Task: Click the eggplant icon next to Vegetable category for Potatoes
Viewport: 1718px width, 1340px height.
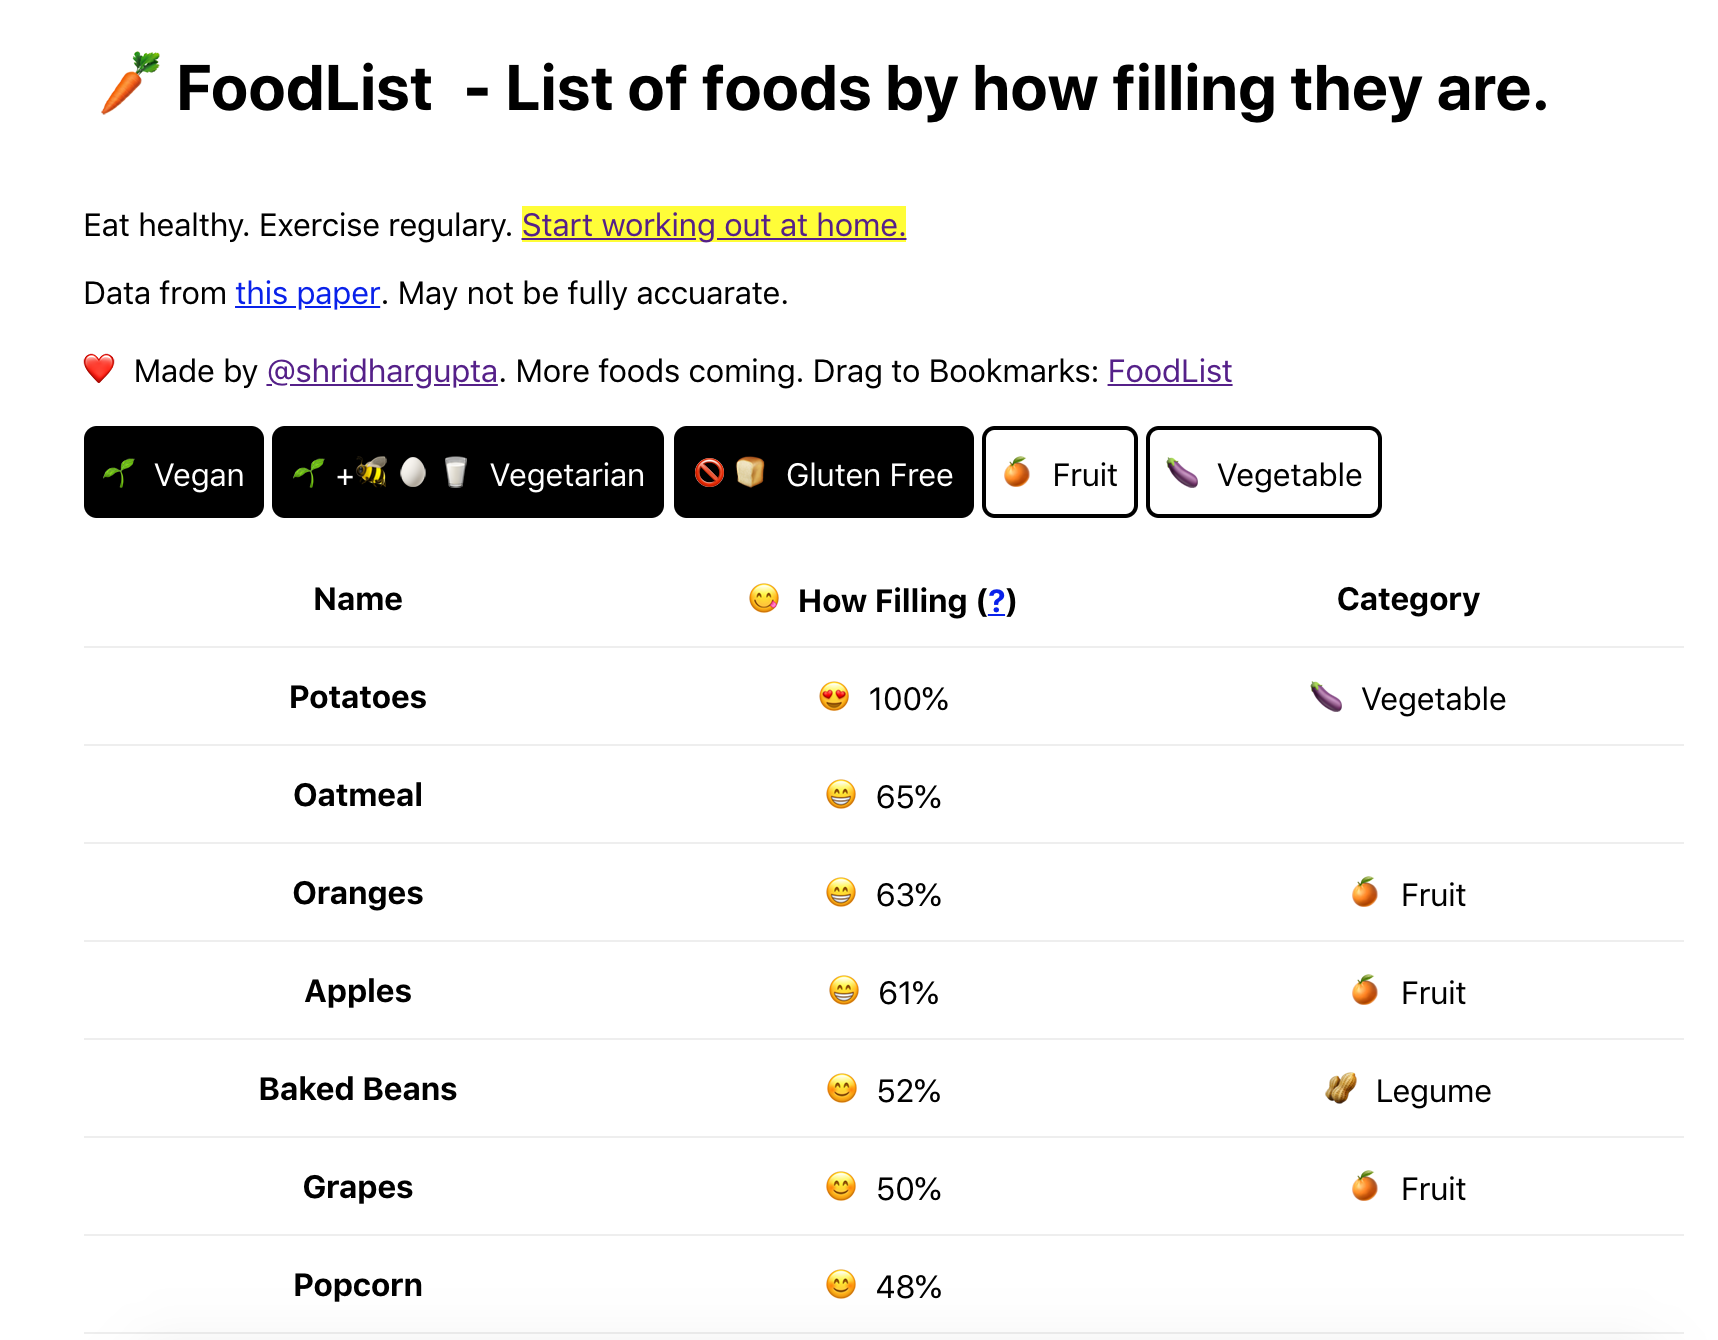Action: [1326, 698]
